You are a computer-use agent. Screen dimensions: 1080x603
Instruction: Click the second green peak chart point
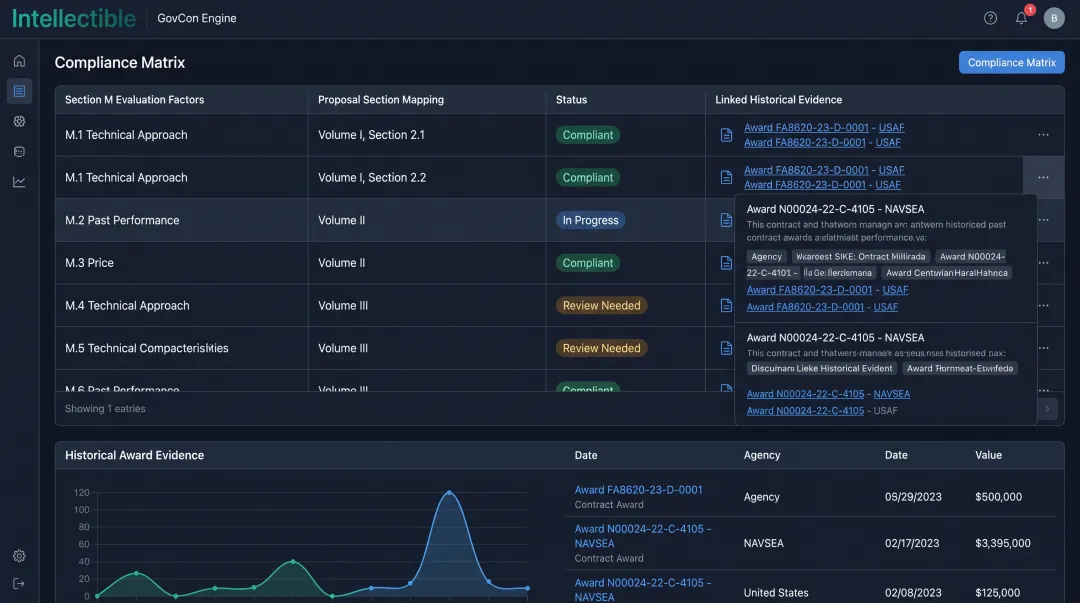pyautogui.click(x=293, y=562)
